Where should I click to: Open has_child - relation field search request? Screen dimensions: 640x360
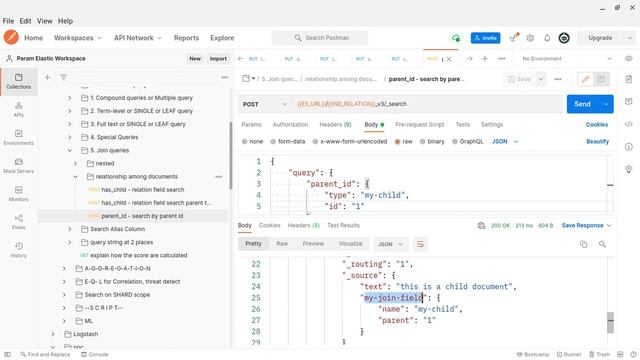(x=143, y=190)
